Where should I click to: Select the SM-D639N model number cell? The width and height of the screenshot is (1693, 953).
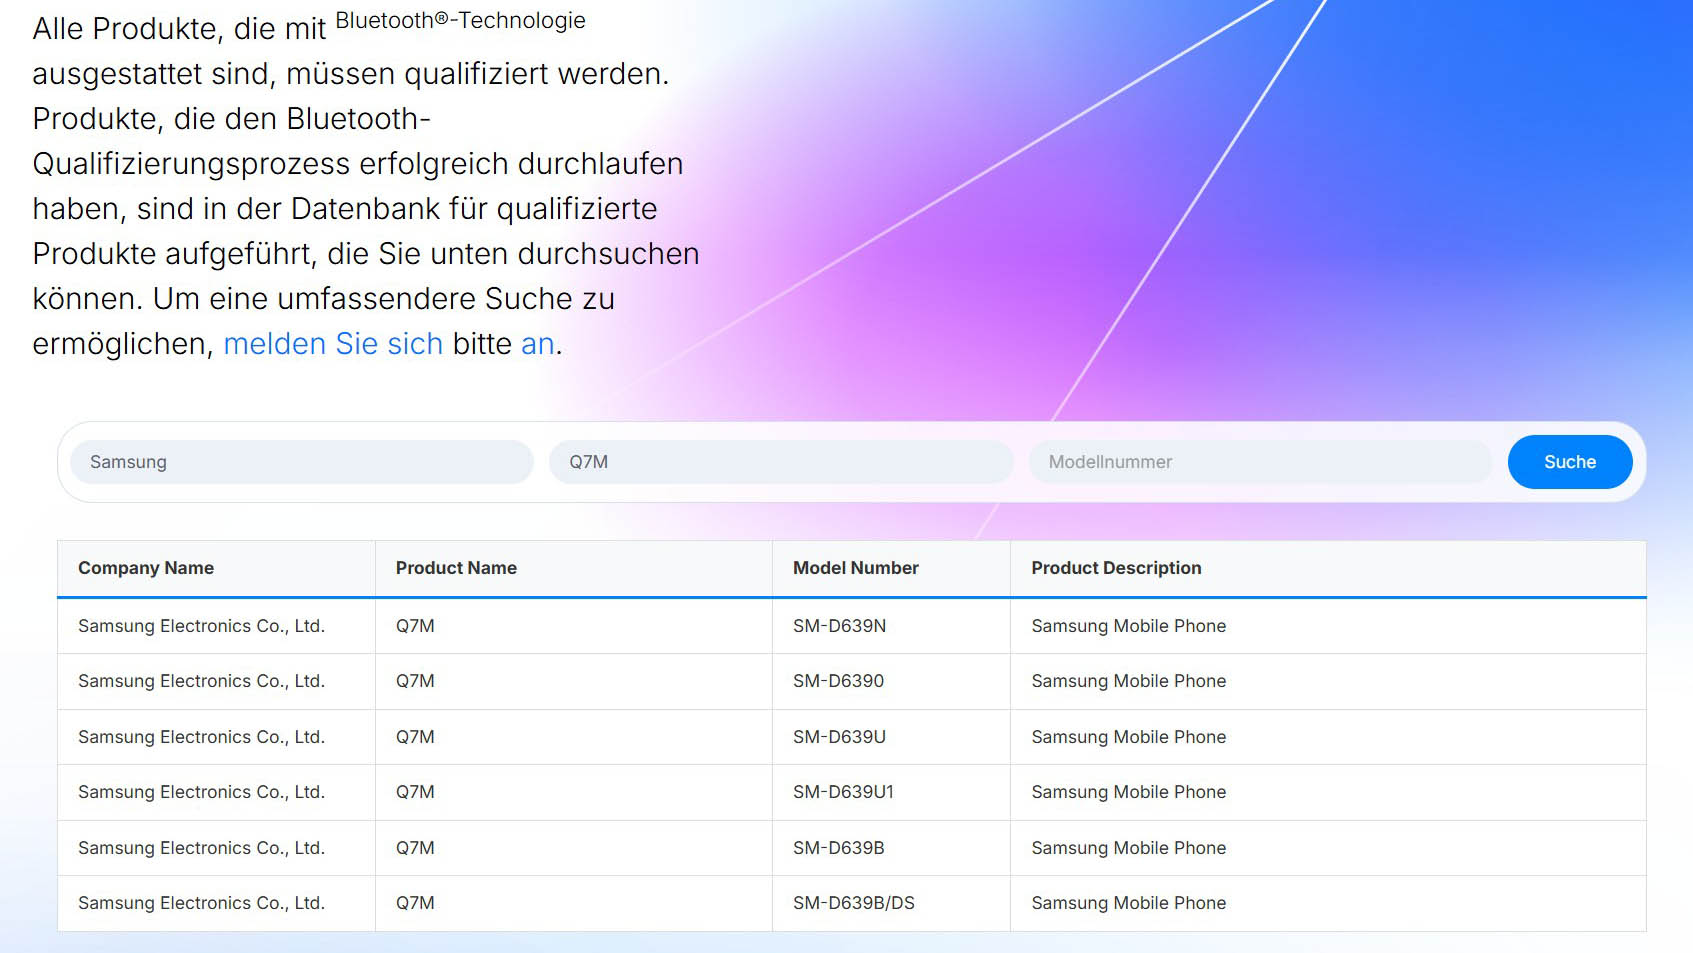pyautogui.click(x=839, y=626)
